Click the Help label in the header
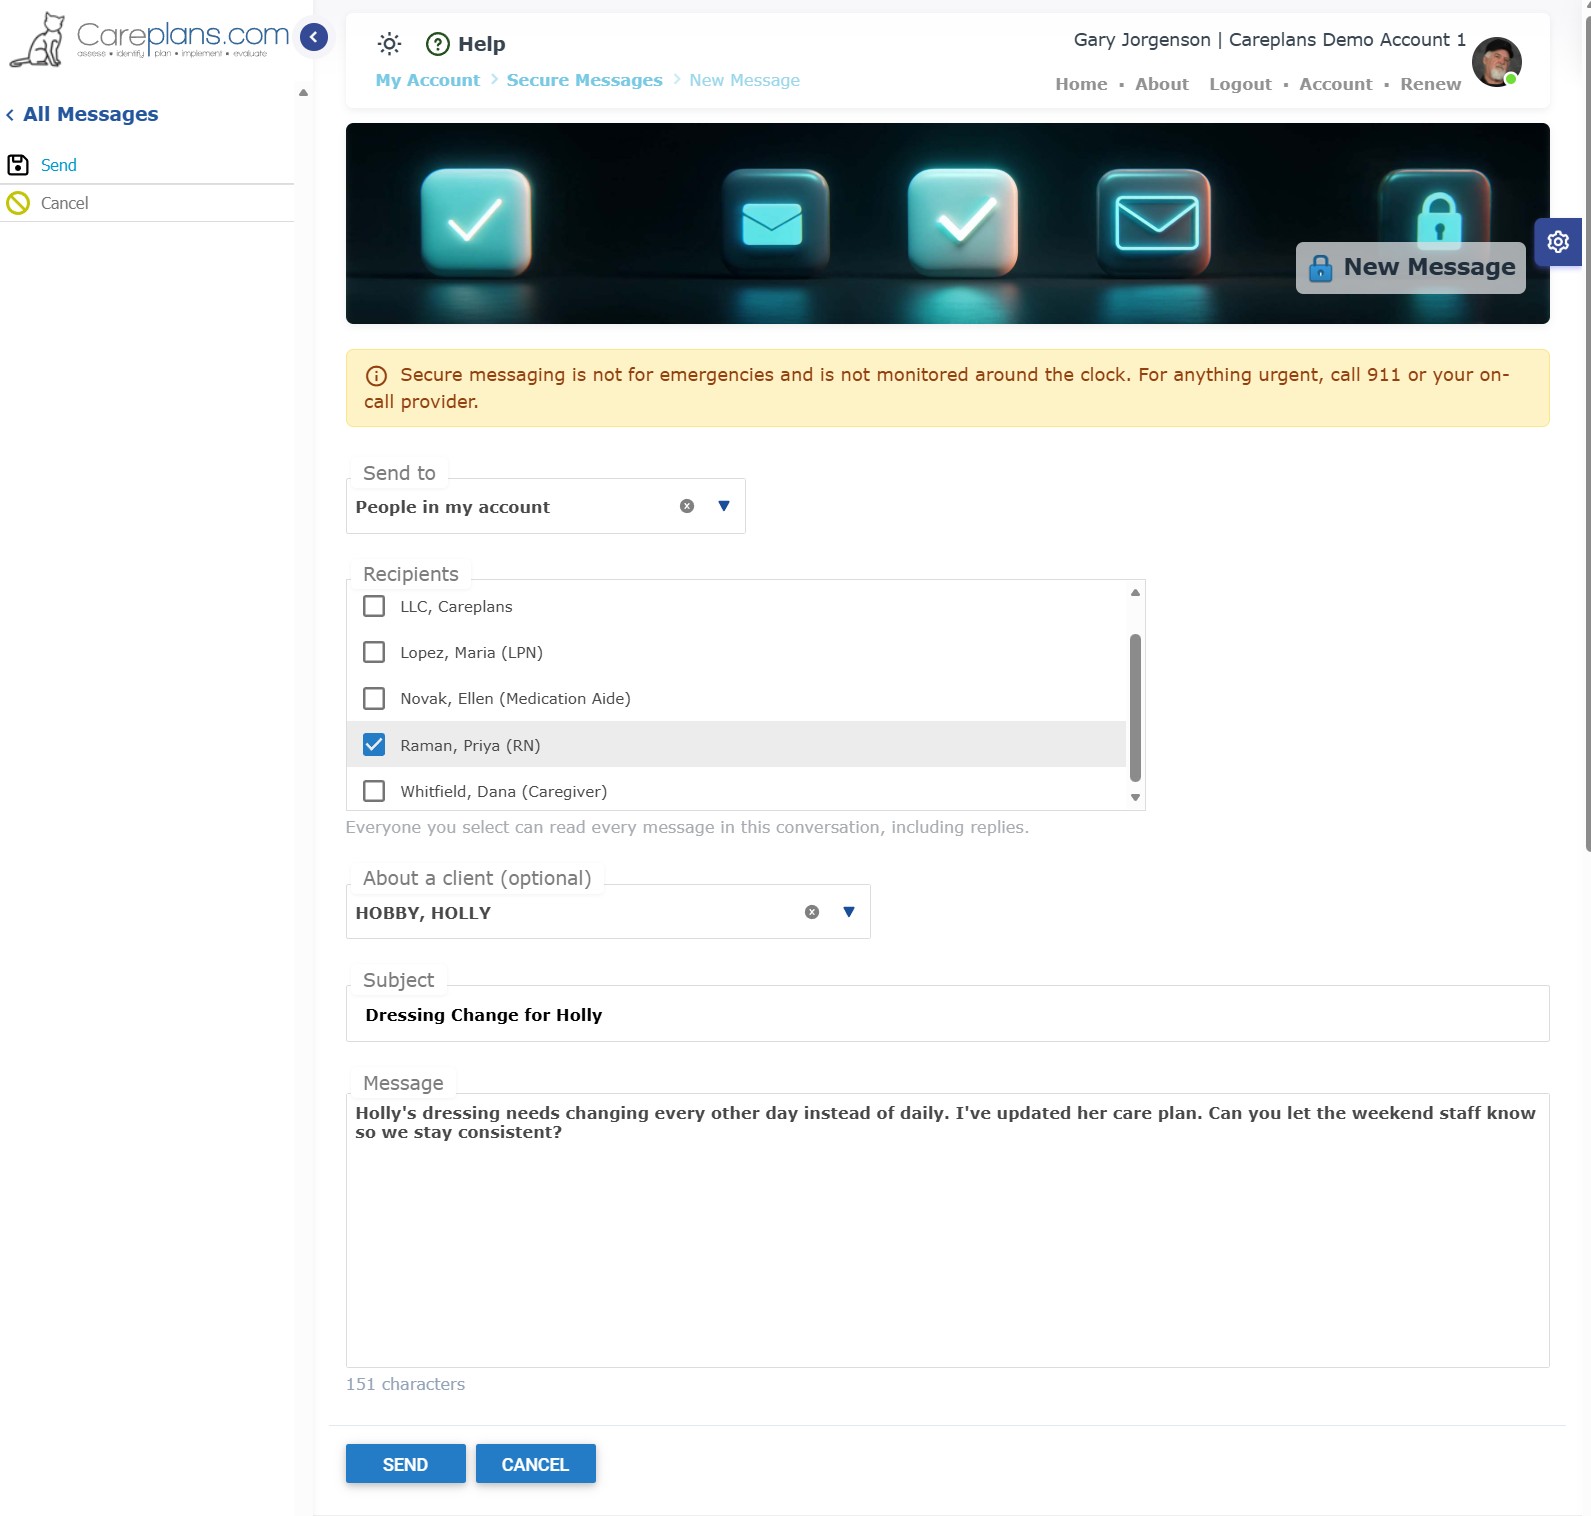1591x1516 pixels. pos(482,44)
